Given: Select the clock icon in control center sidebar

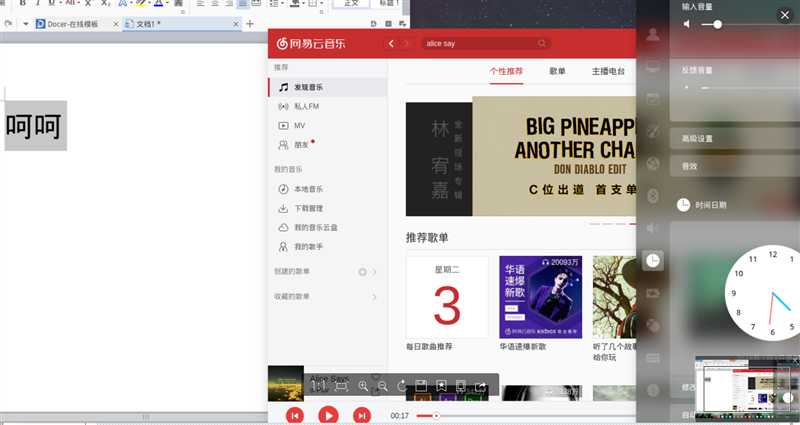Looking at the screenshot, I should (x=653, y=261).
